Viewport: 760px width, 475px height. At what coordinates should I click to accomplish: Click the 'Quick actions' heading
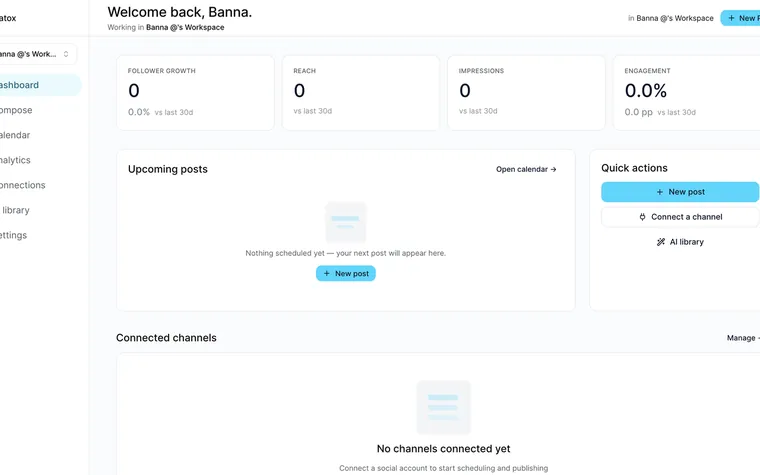coord(634,168)
